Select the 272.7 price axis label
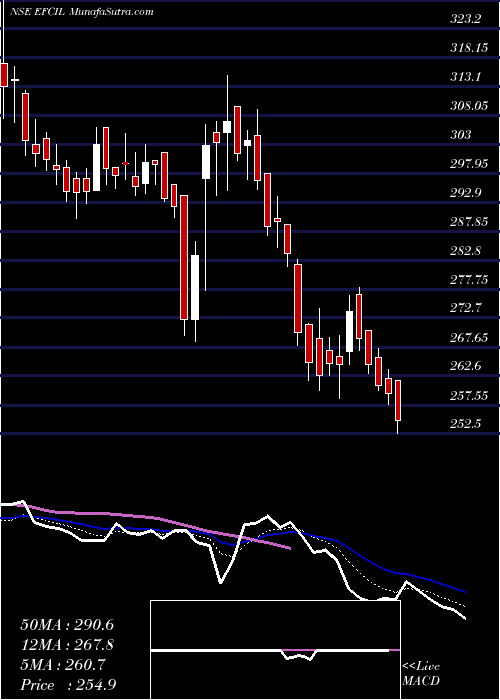The width and height of the screenshot is (500, 700). pyautogui.click(x=465, y=308)
